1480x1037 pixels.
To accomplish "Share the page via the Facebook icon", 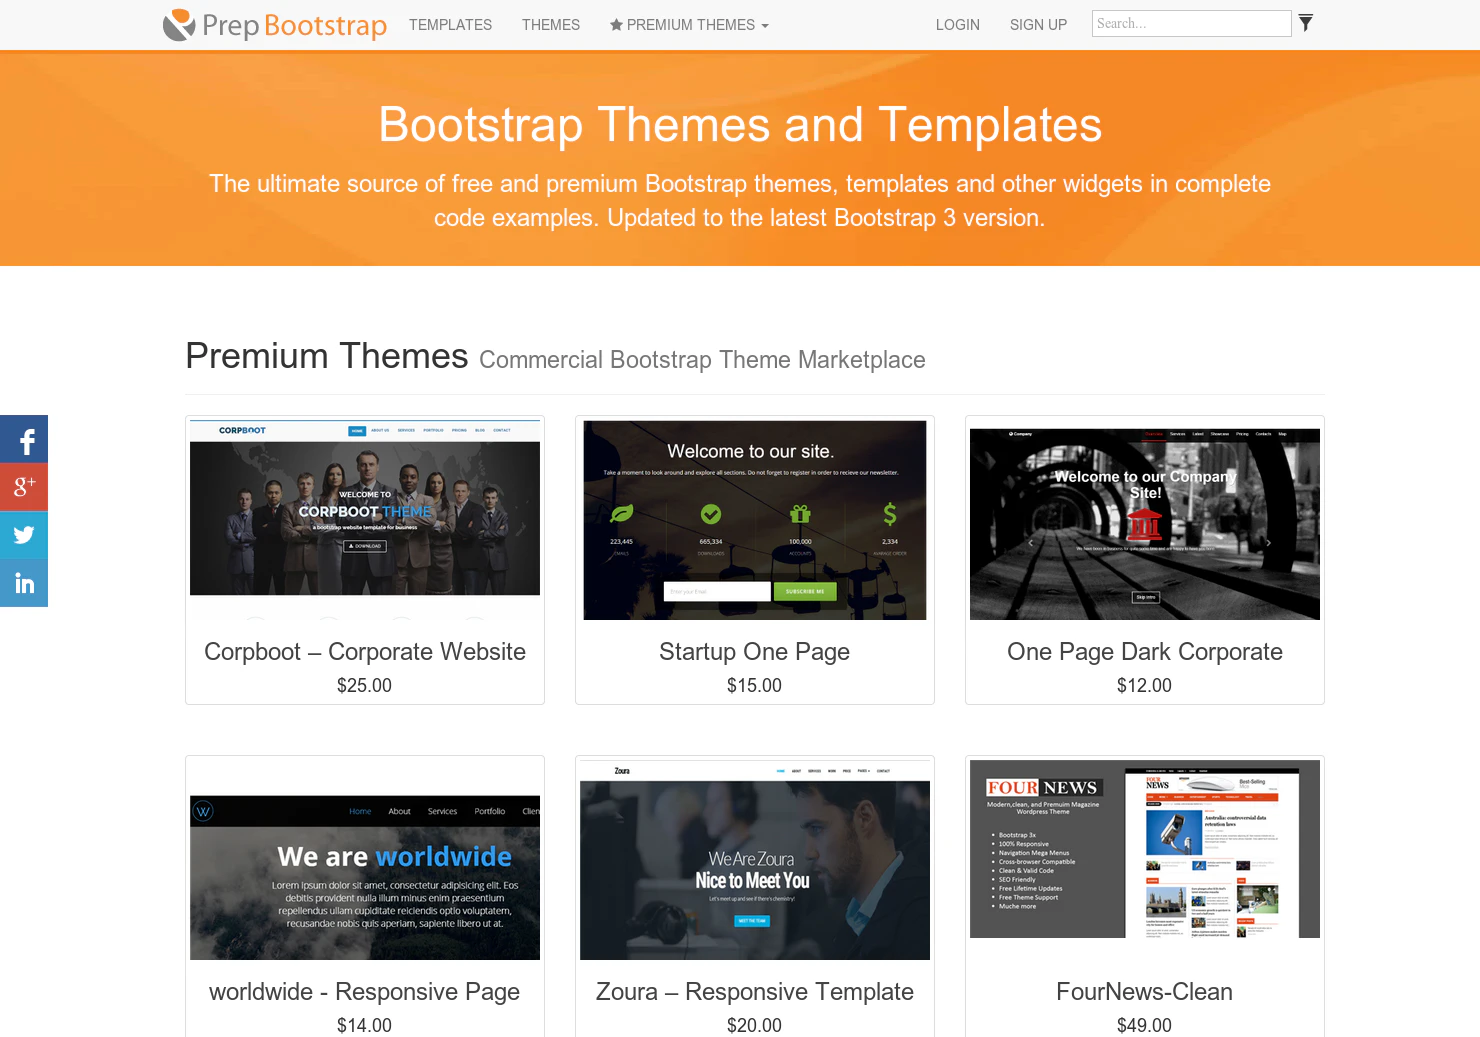I will click(x=23, y=439).
